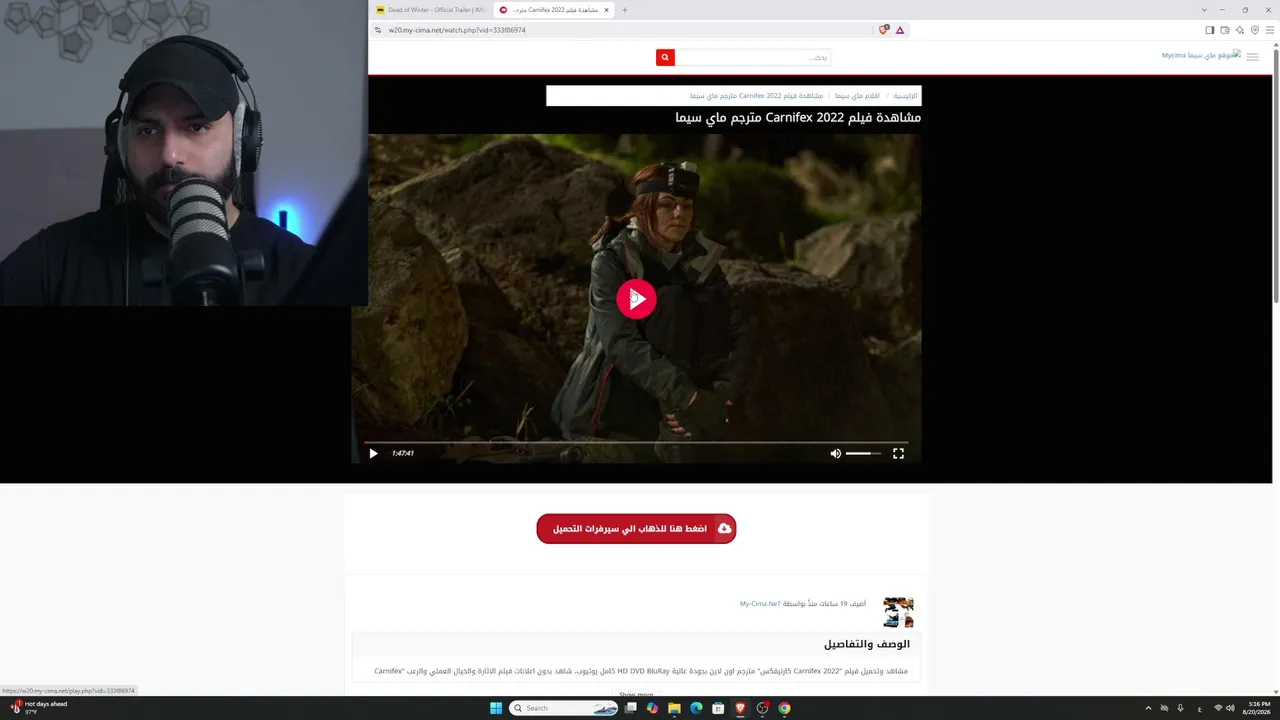The width and height of the screenshot is (1280, 720).
Task: Play the video from the bottom control bar
Action: click(x=373, y=454)
